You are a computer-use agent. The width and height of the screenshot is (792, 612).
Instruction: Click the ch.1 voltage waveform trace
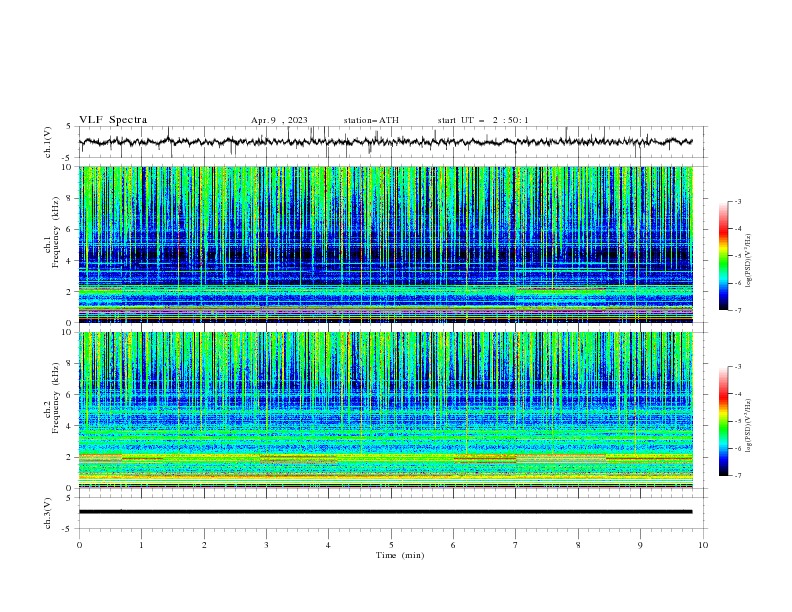tap(385, 142)
